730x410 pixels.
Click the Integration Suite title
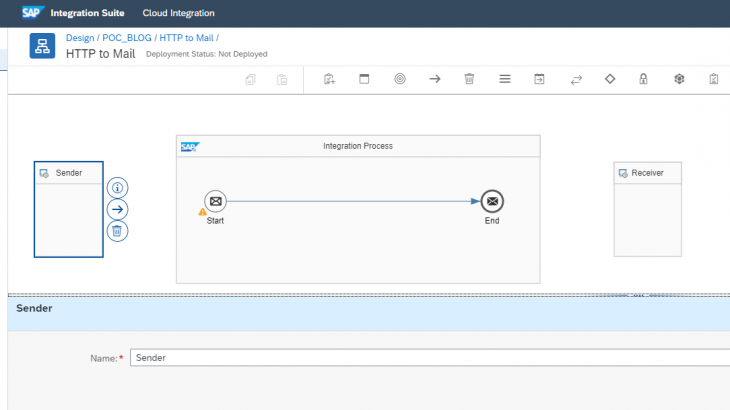click(x=88, y=13)
